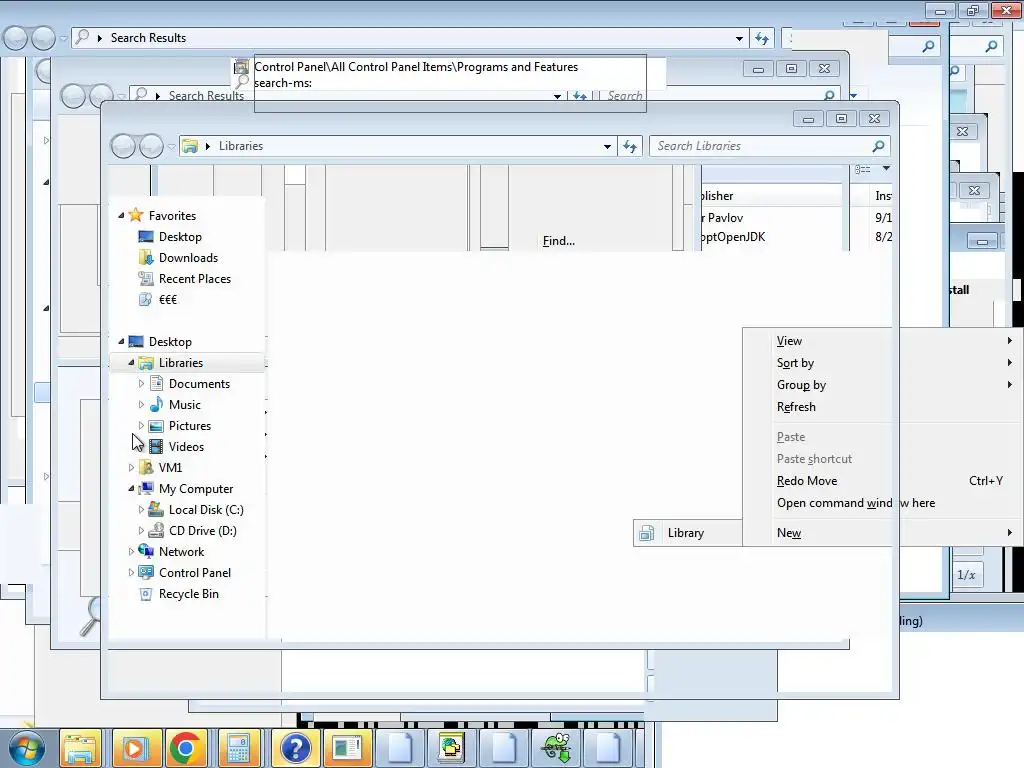1024x768 pixels.
Task: Expand the Control Panel node
Action: [131, 573]
